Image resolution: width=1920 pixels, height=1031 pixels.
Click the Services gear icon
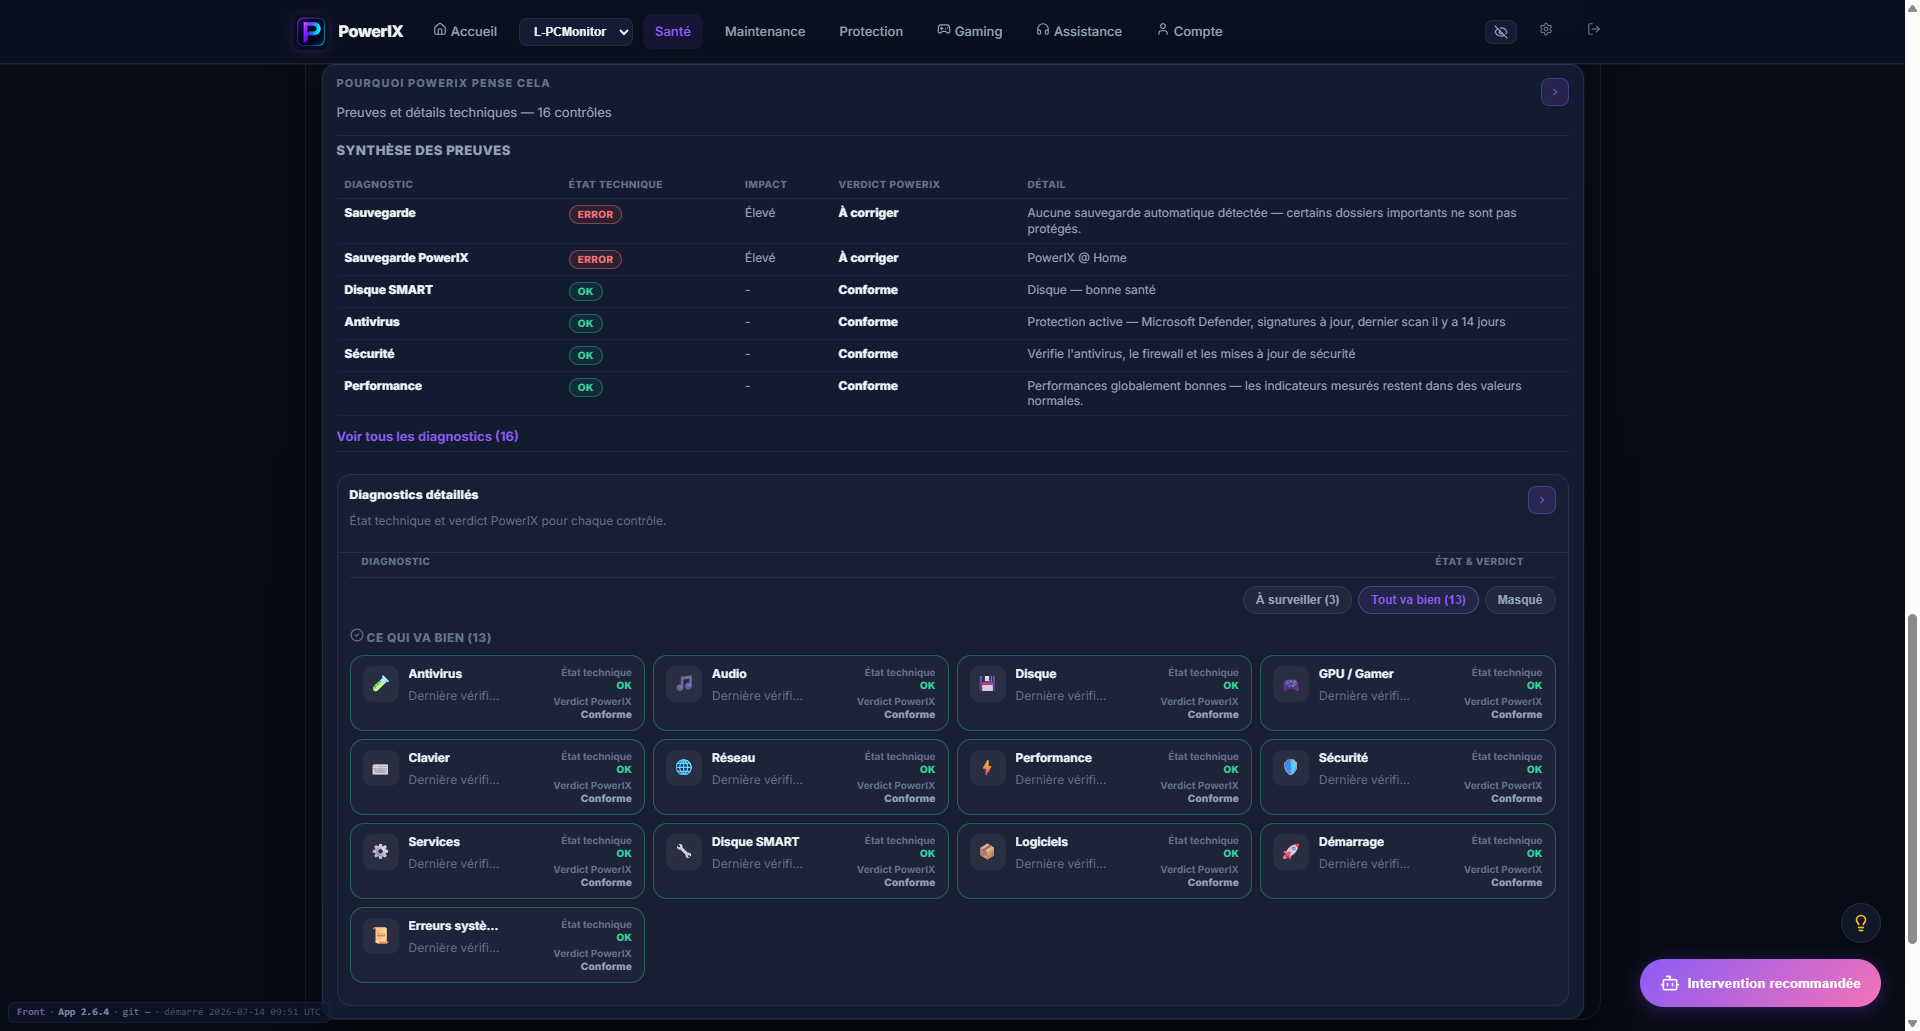[x=380, y=852]
